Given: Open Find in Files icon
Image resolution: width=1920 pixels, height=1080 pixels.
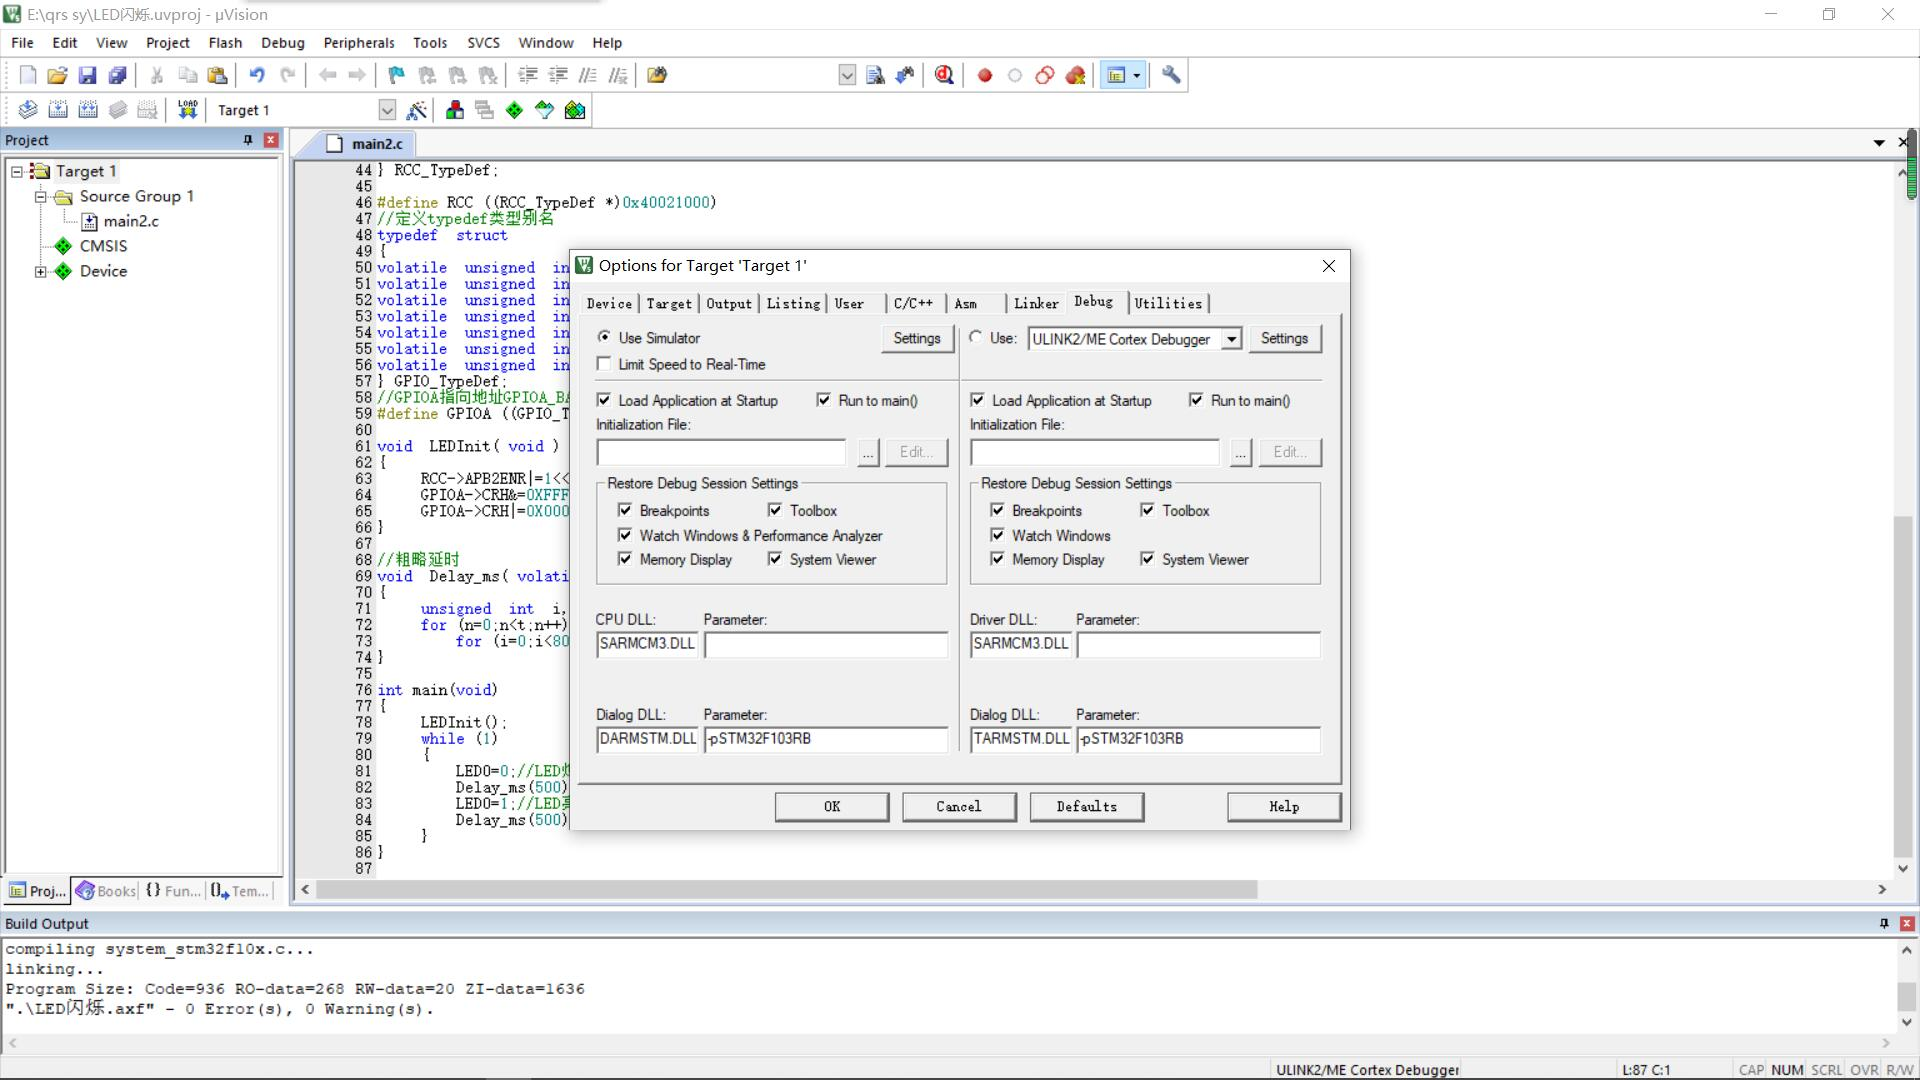Looking at the screenshot, I should [x=657, y=75].
